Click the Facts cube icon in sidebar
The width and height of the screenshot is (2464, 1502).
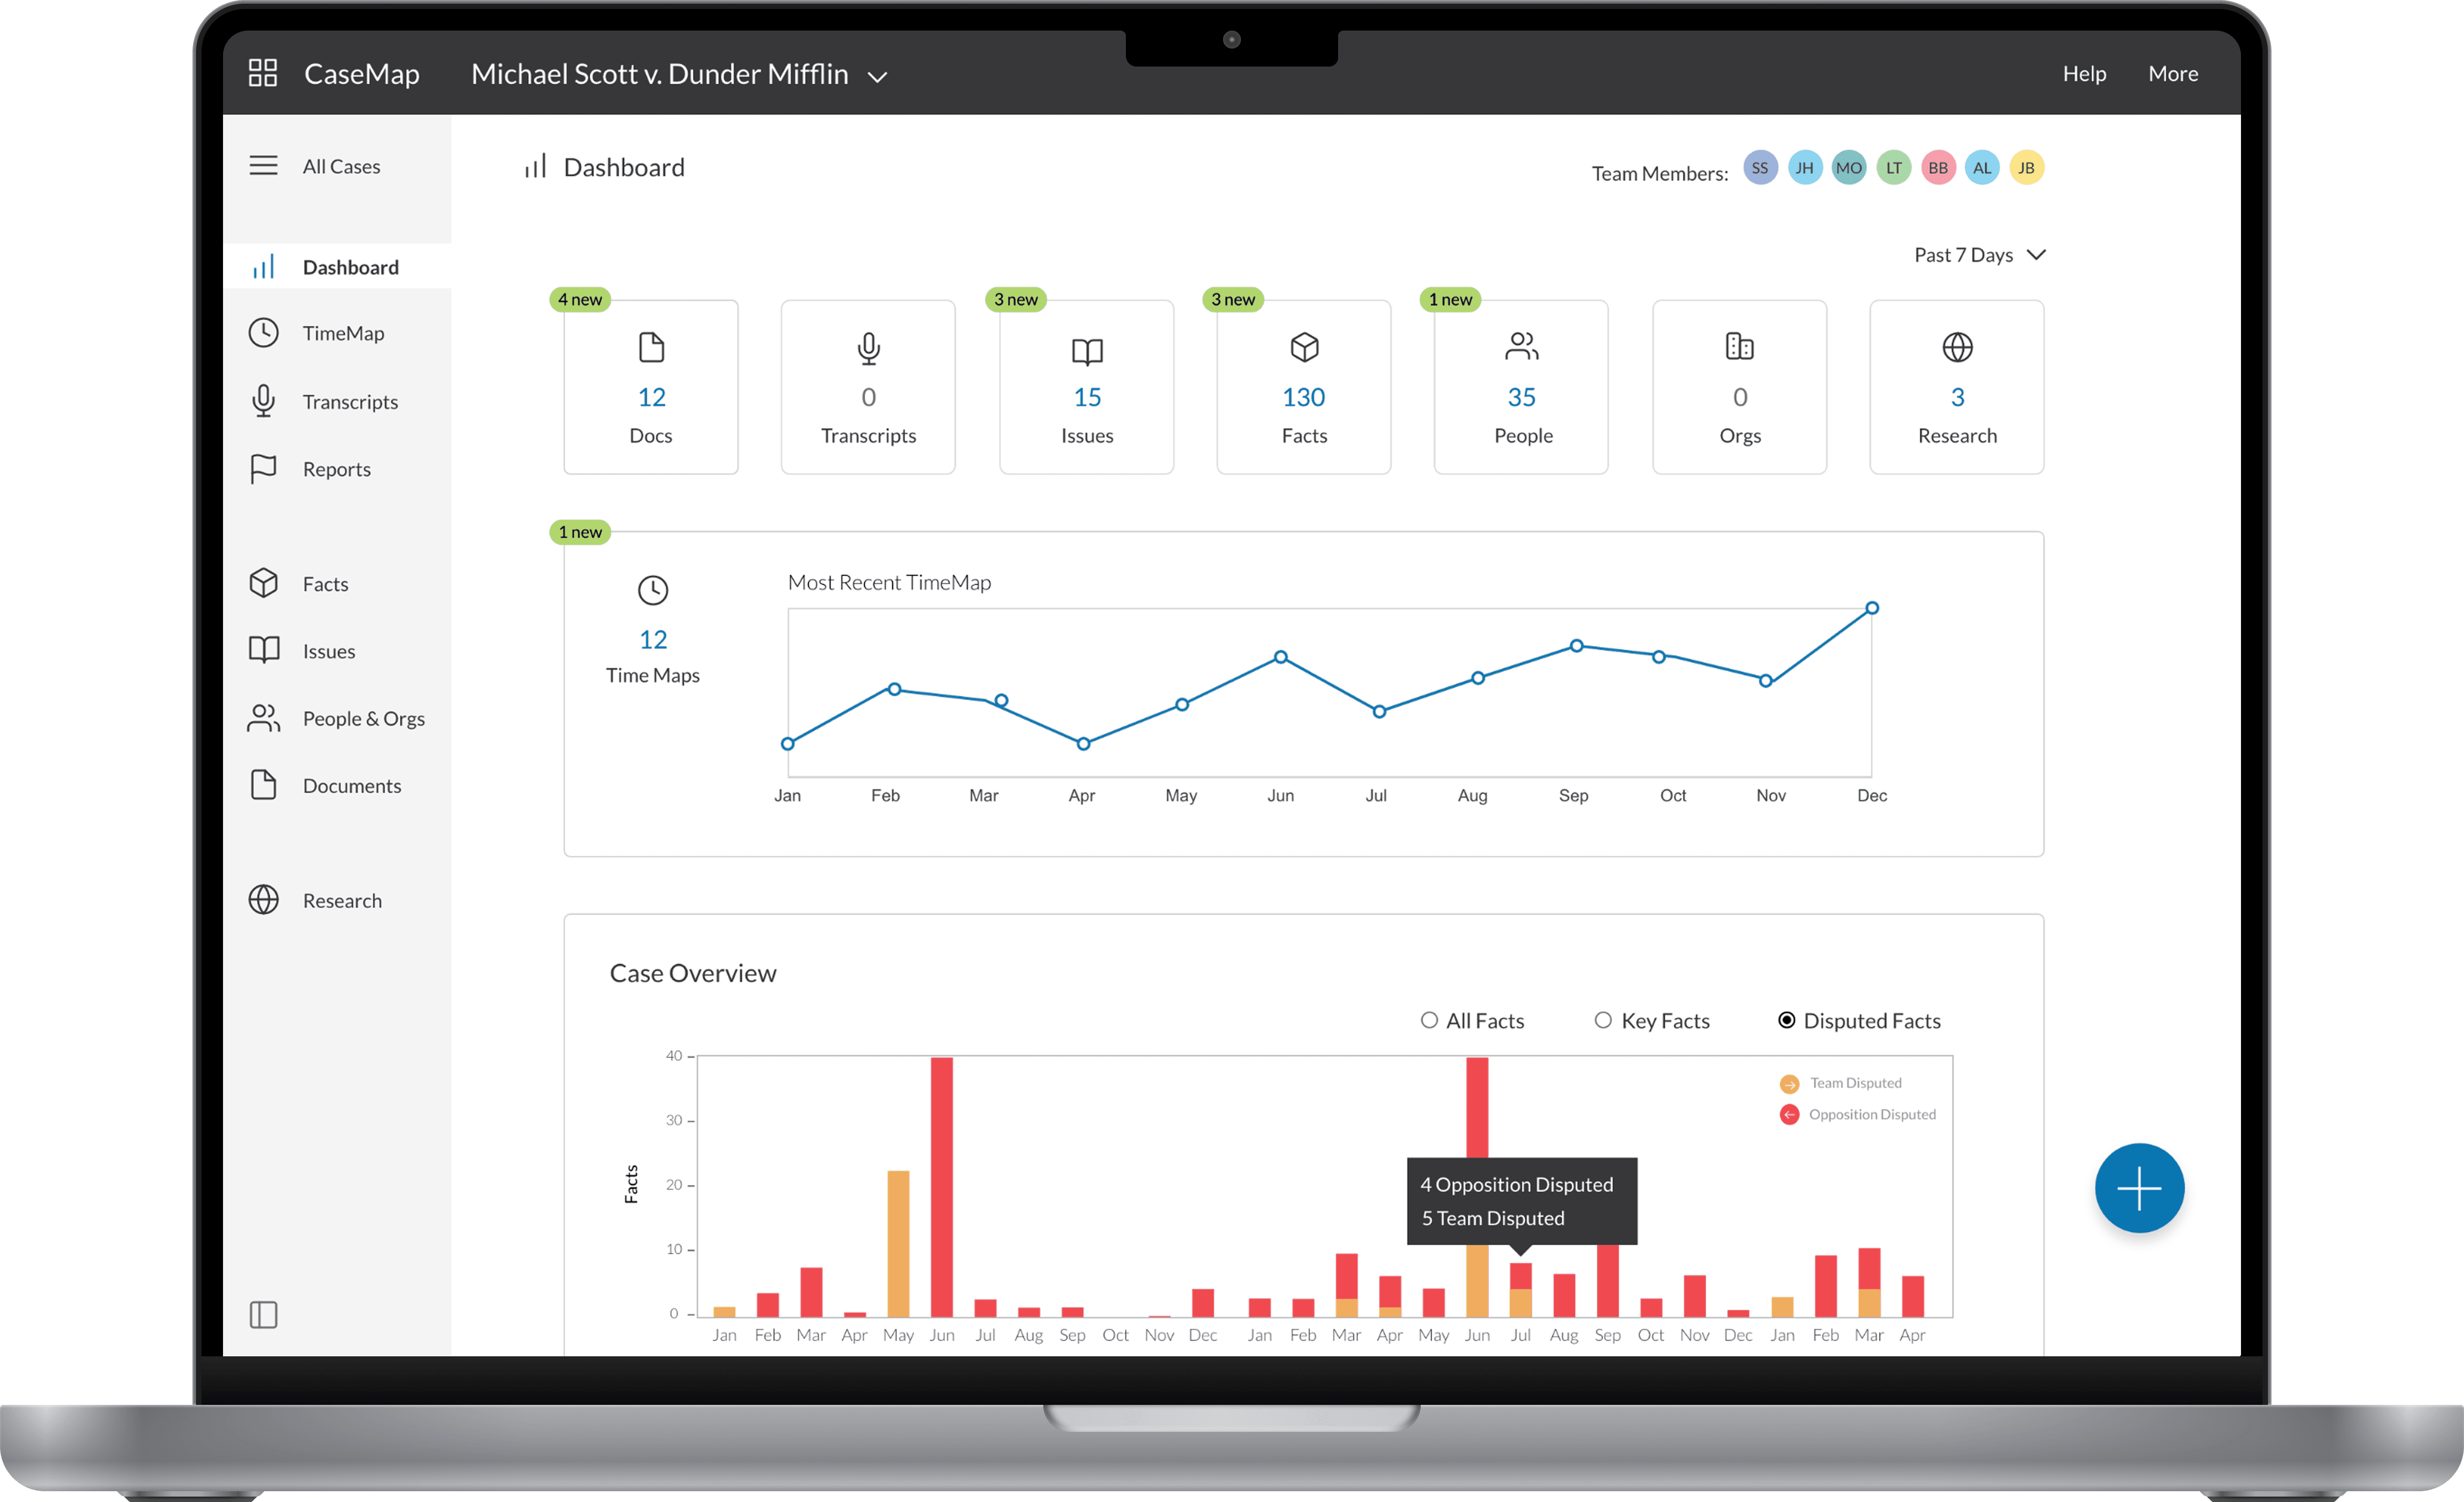coord(263,583)
